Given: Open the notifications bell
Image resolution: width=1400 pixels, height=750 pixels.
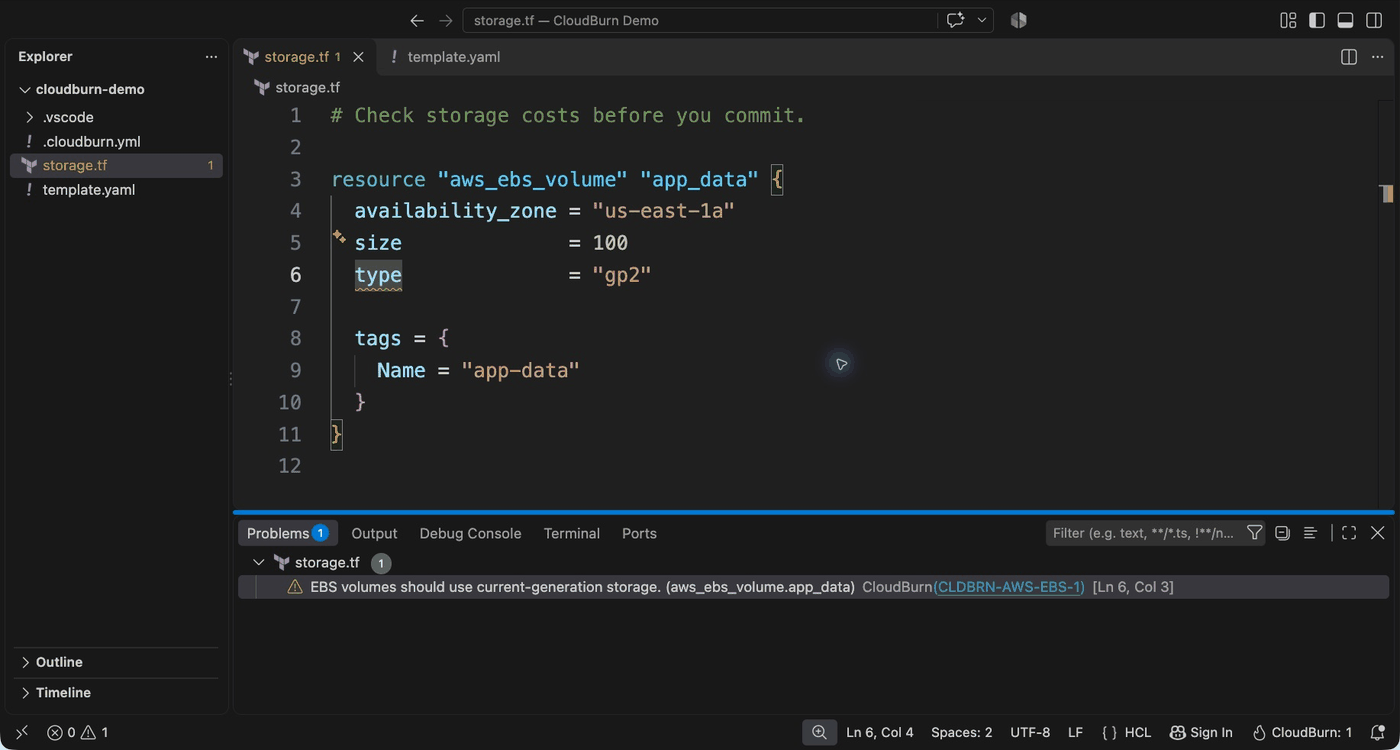Looking at the screenshot, I should (1377, 732).
